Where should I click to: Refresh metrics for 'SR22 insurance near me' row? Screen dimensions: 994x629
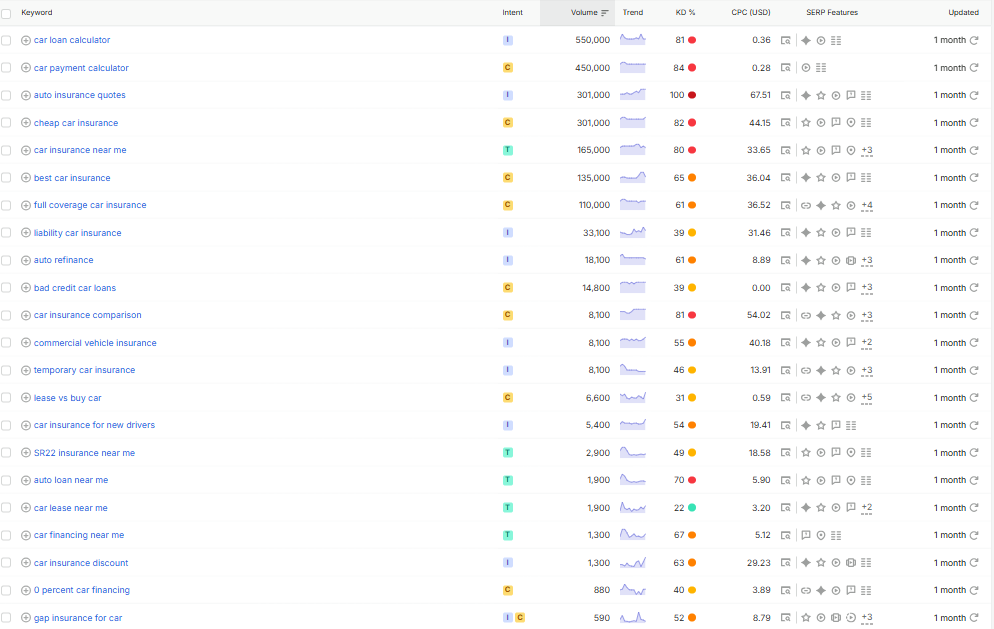point(974,453)
